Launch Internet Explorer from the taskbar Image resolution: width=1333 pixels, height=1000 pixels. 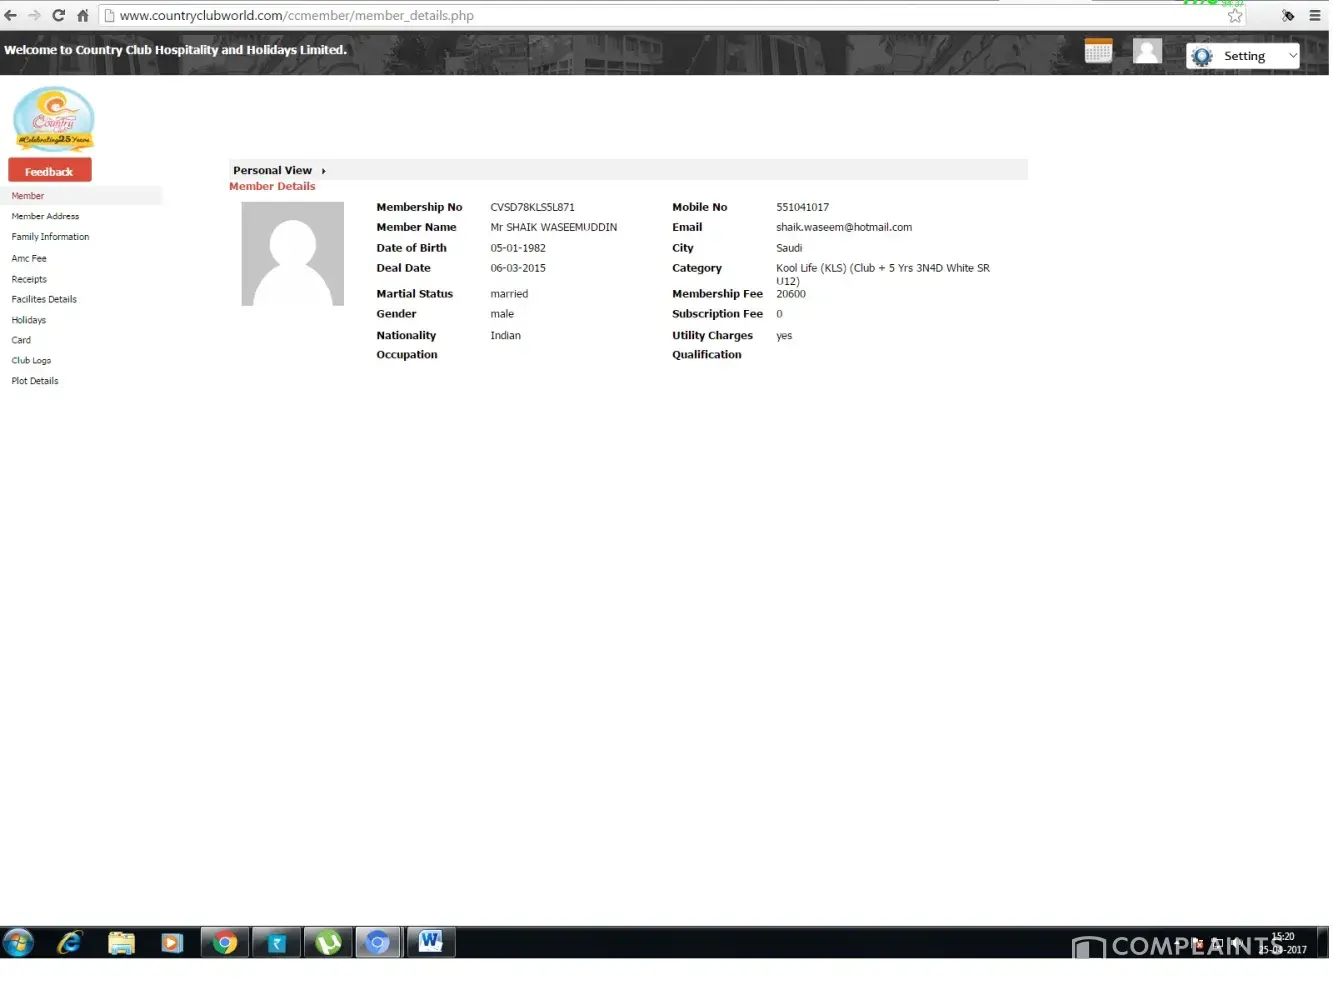pos(70,943)
